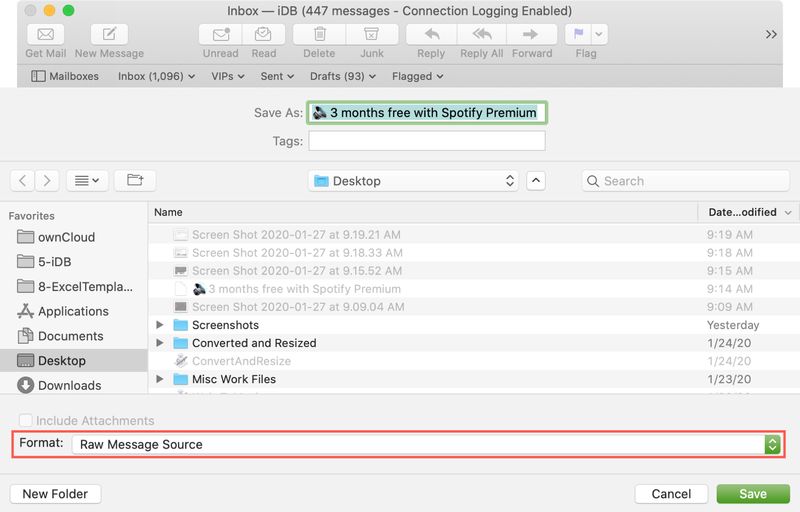
Task: Click the Cancel button
Action: click(x=671, y=494)
